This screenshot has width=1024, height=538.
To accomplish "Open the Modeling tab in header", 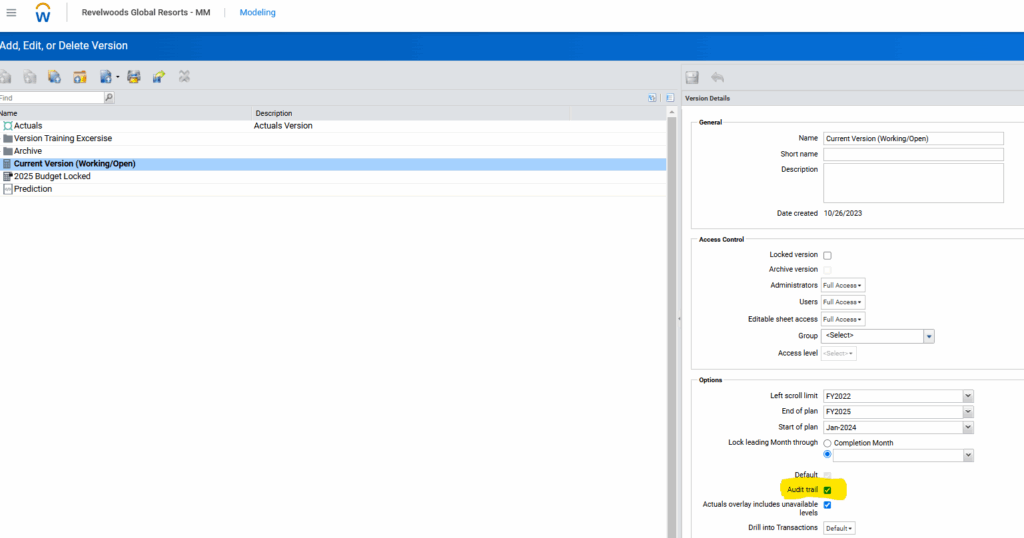I will pos(257,13).
